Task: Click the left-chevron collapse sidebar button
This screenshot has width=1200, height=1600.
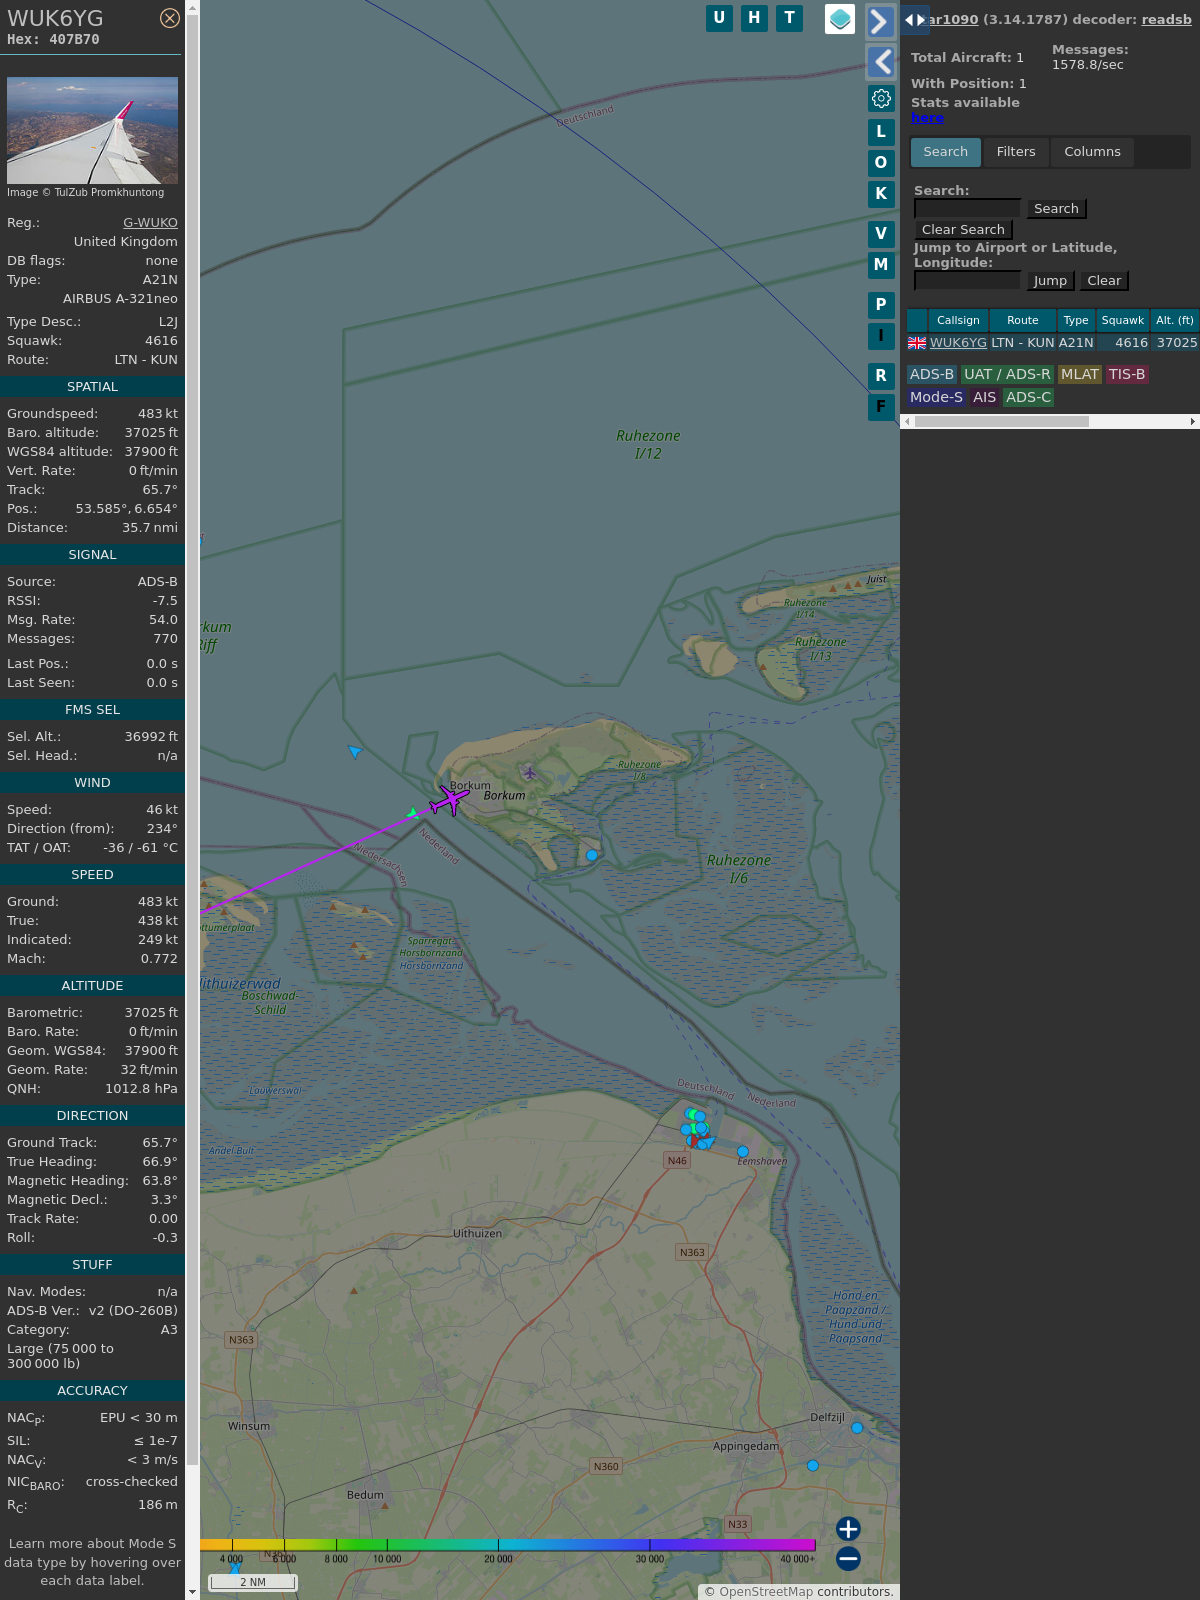Action: [880, 62]
